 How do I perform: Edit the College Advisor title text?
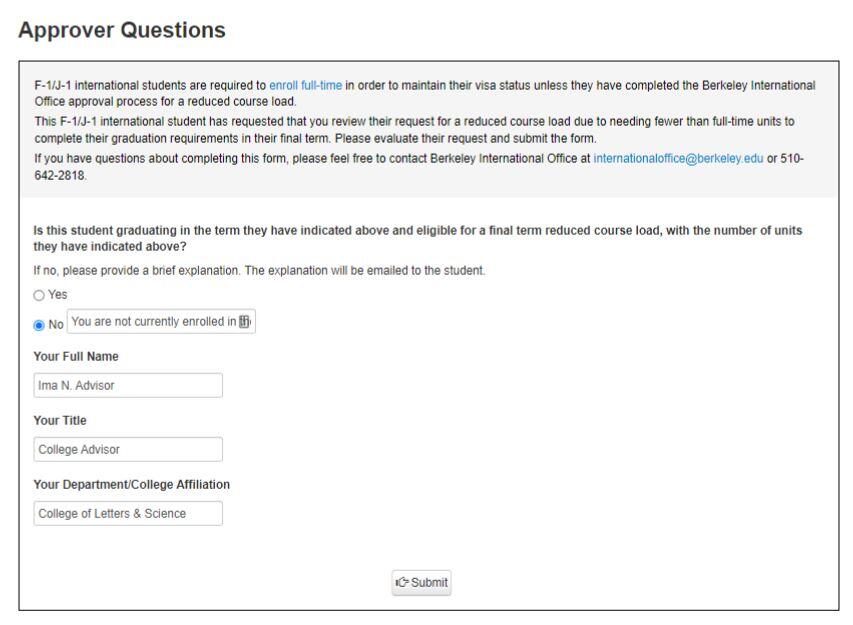coord(125,449)
